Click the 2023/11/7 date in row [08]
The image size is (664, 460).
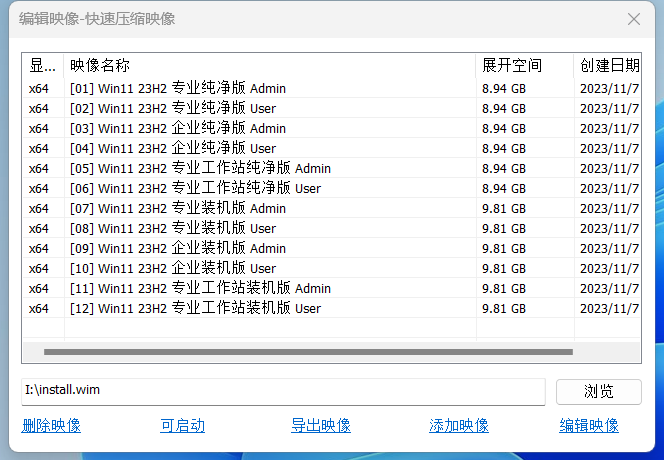coord(609,229)
